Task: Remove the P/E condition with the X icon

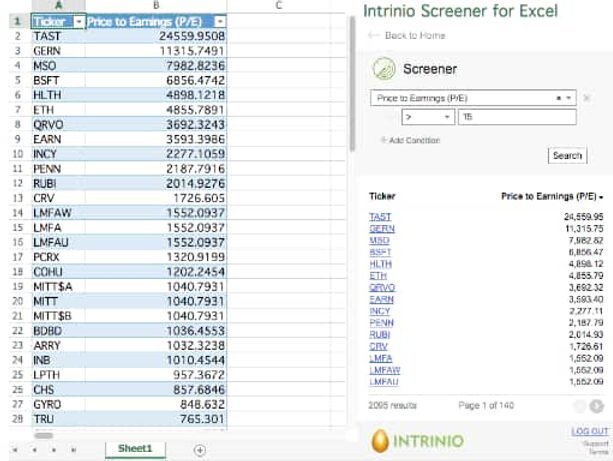Action: pos(587,98)
